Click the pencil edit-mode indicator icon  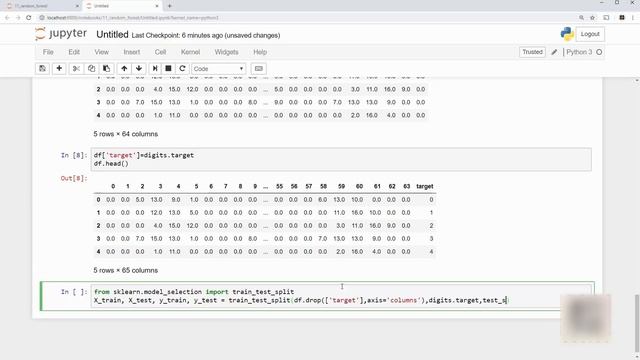click(554, 52)
